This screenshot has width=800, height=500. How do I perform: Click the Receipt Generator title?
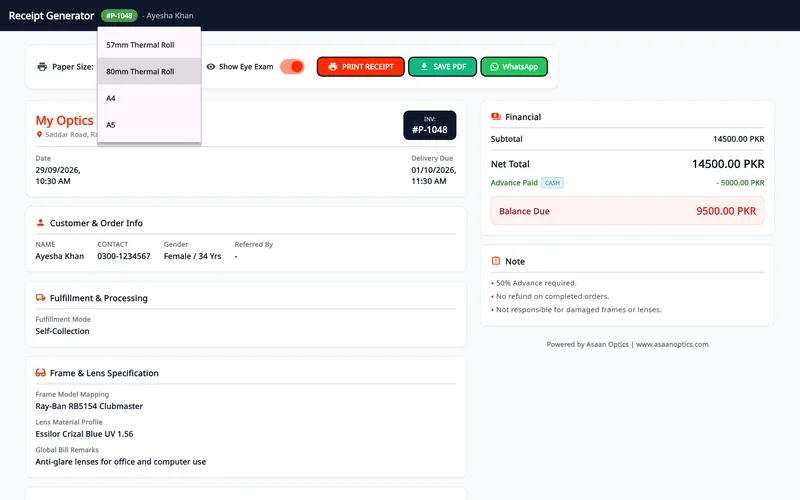click(x=52, y=16)
